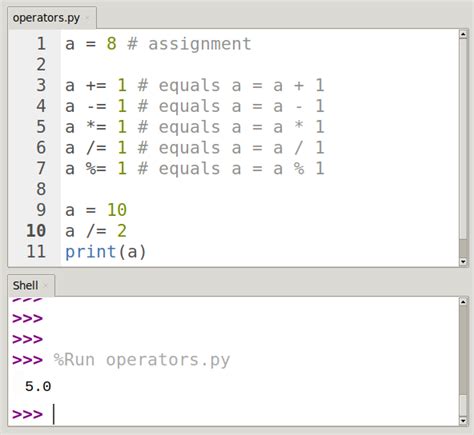474x435 pixels.
Task: Click the code line 'a /= 2'
Action: pyautogui.click(x=96, y=231)
